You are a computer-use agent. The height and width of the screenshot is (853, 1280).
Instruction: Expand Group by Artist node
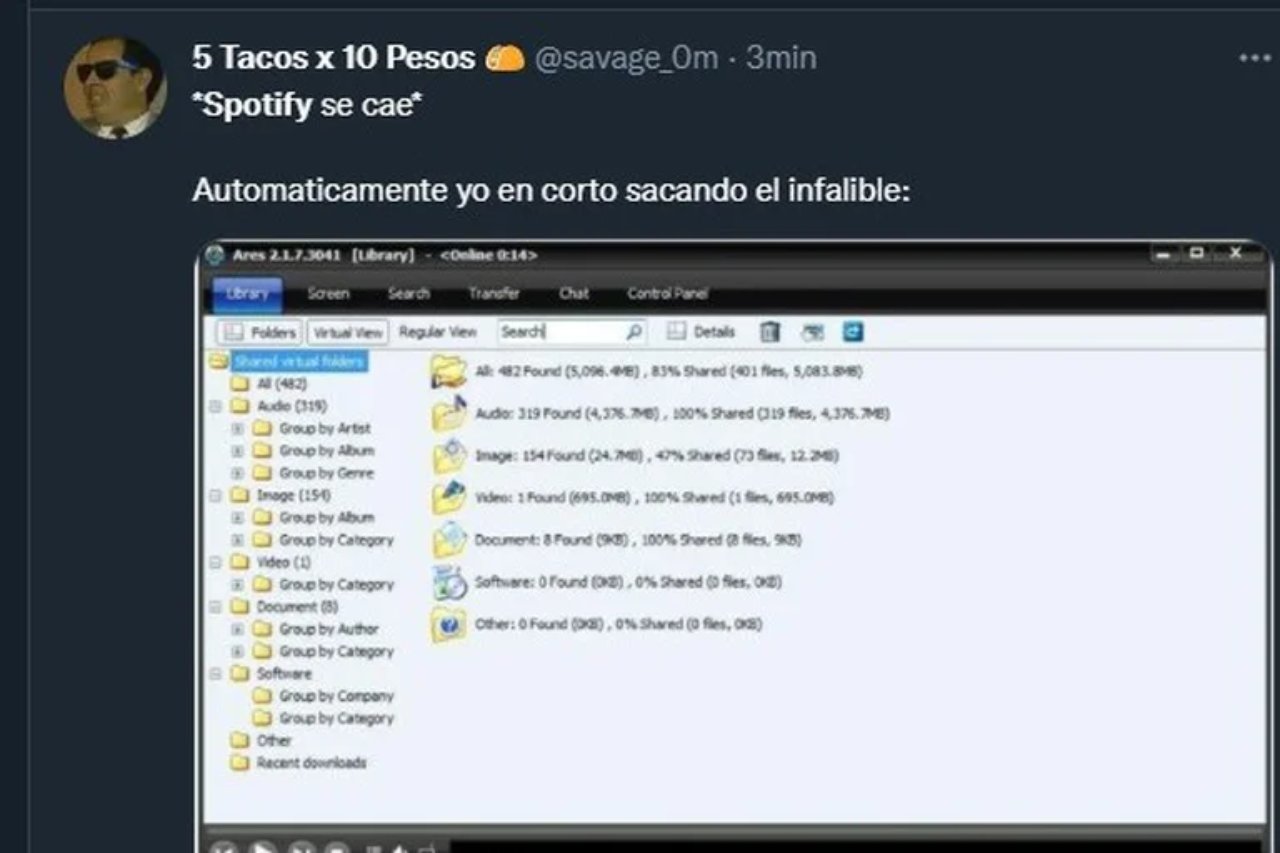pos(237,428)
